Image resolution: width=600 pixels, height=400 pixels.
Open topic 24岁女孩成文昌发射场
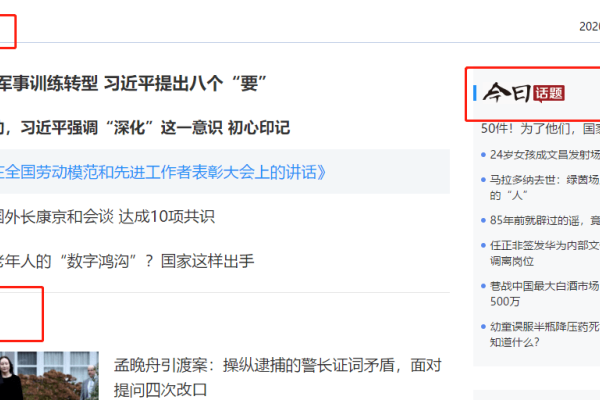tap(545, 155)
